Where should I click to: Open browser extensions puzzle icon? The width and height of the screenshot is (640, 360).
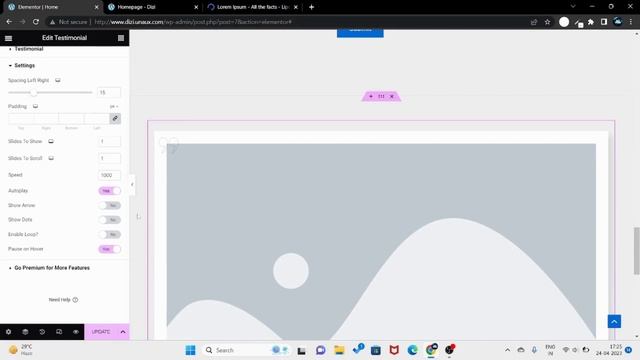coord(591,22)
